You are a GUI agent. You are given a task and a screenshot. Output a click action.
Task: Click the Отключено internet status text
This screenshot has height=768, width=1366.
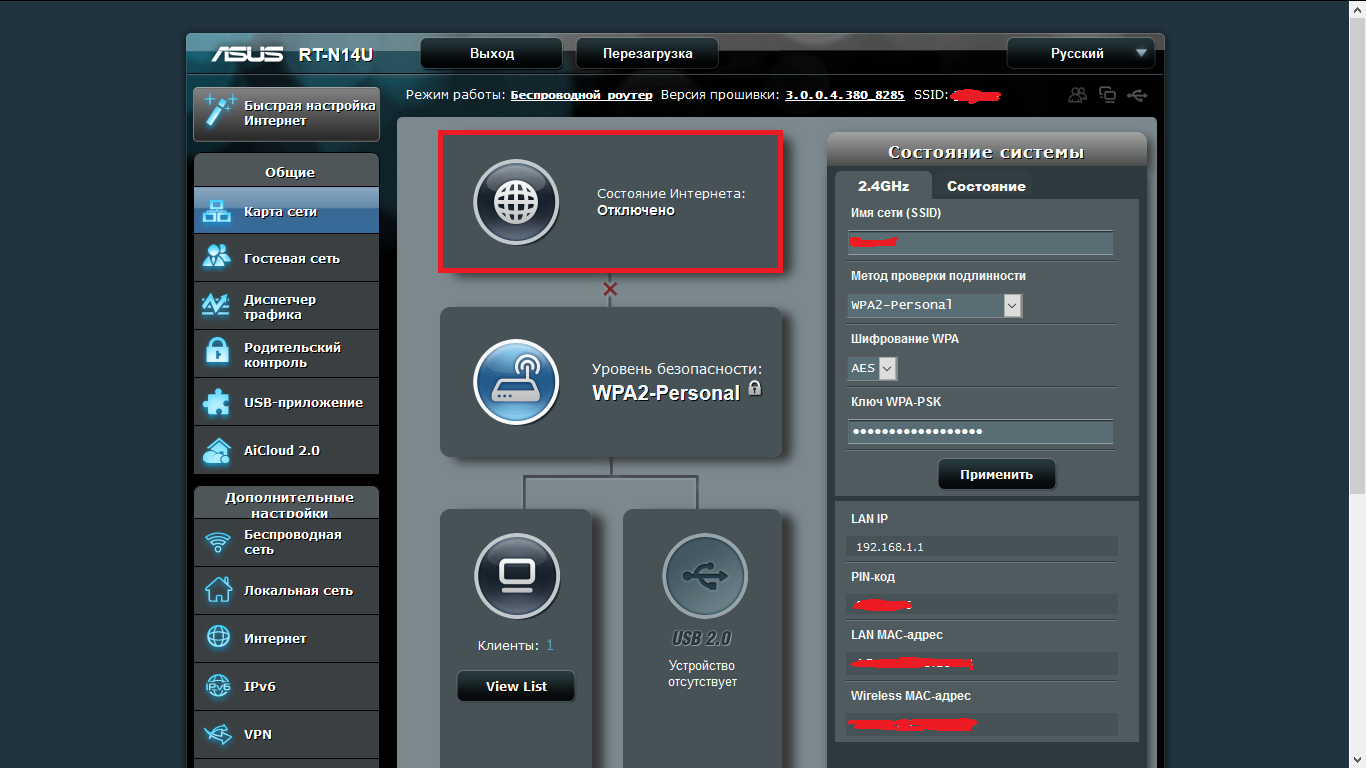coord(635,211)
